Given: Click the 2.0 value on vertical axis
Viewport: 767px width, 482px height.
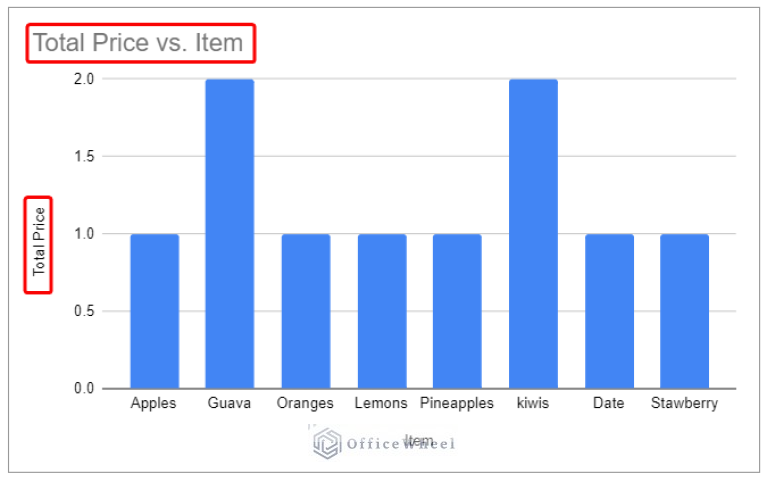Looking at the screenshot, I should click(84, 79).
